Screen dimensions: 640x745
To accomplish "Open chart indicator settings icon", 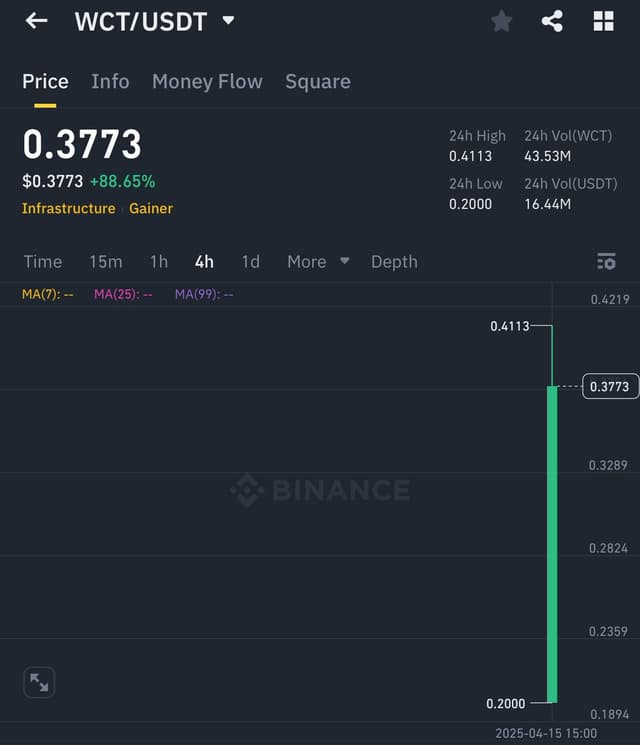I will pyautogui.click(x=606, y=261).
